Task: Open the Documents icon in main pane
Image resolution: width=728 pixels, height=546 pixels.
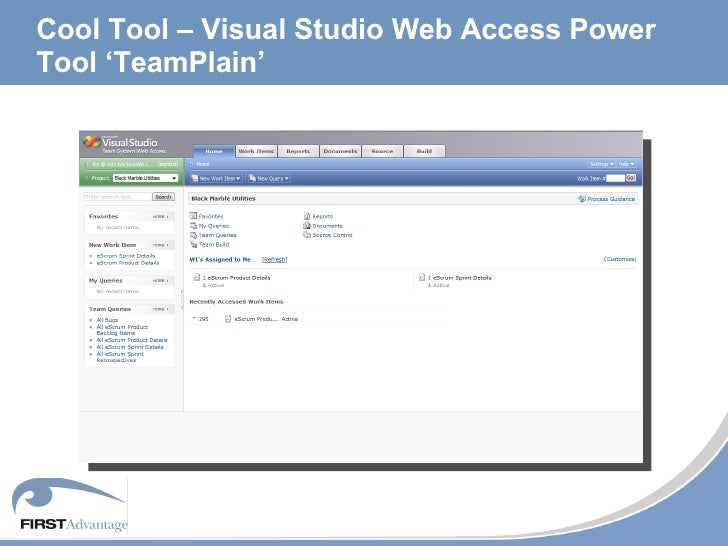Action: 307,226
